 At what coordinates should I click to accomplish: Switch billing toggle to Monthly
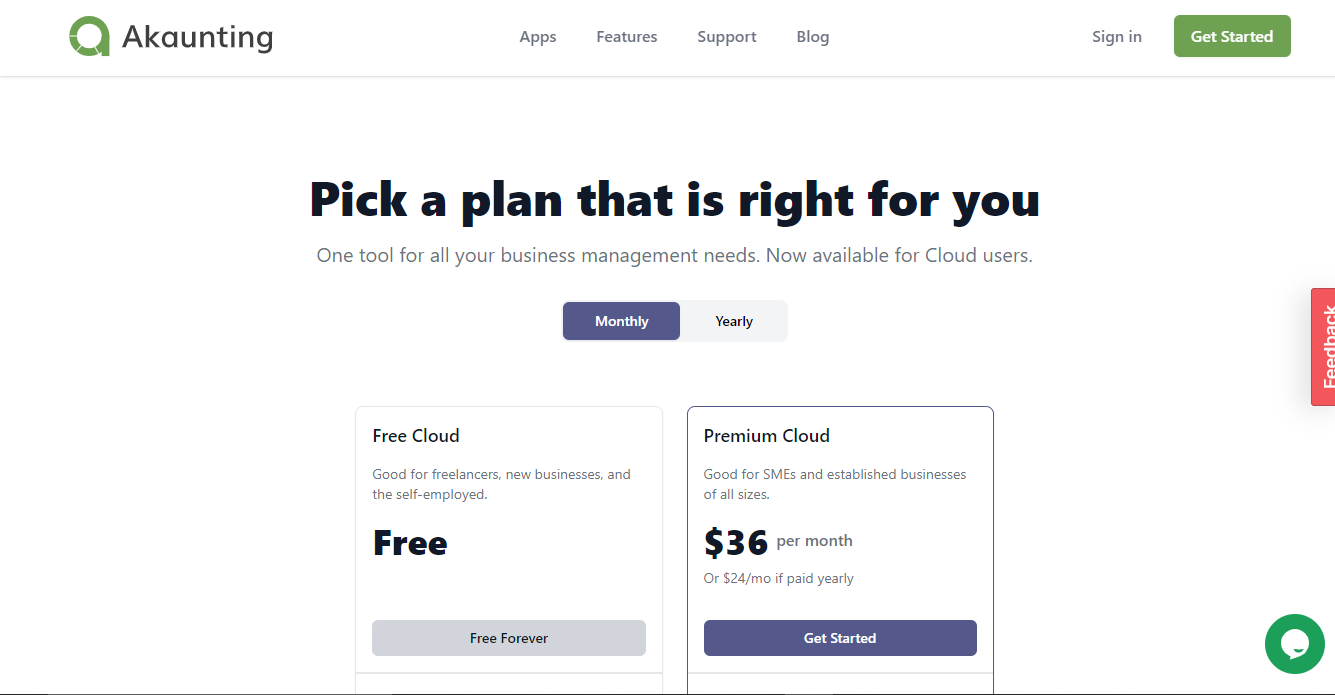point(621,321)
